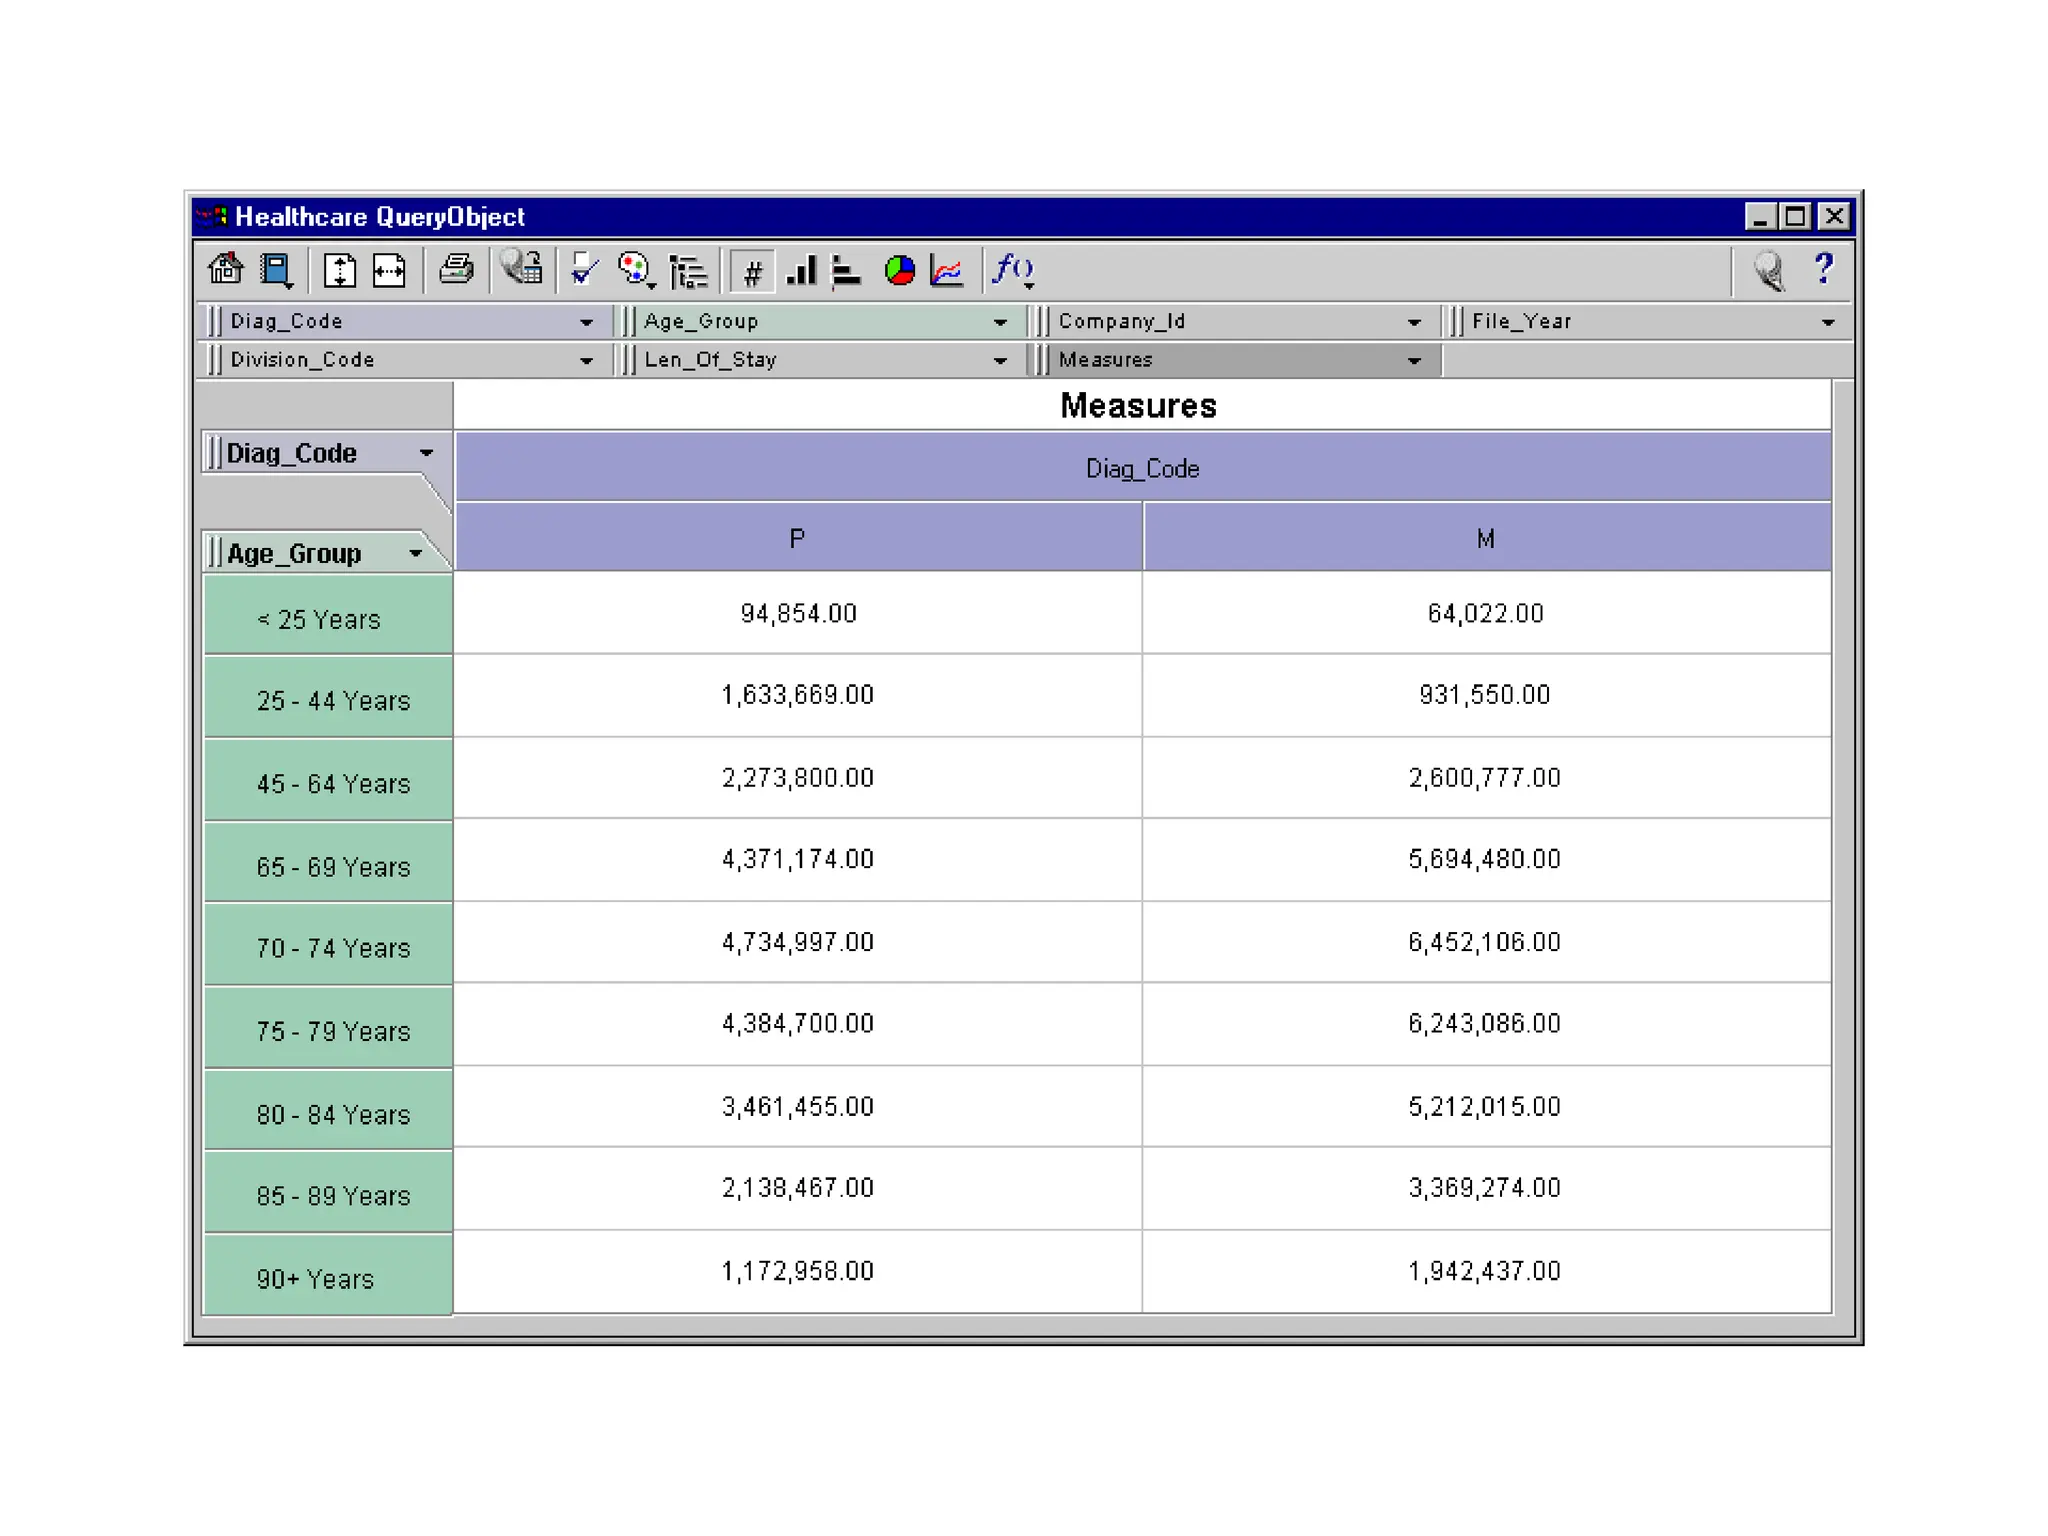Click the Print icon
The image size is (2048, 1536).
(457, 270)
